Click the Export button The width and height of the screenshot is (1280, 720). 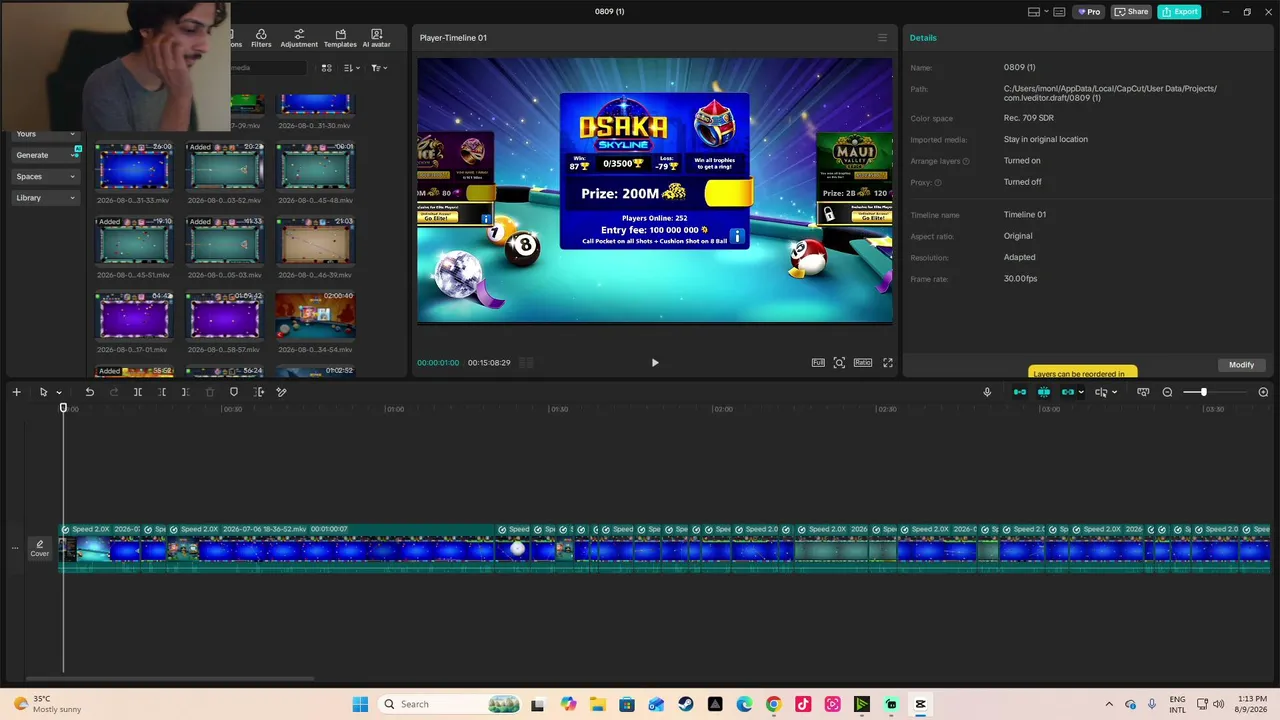1179,12
